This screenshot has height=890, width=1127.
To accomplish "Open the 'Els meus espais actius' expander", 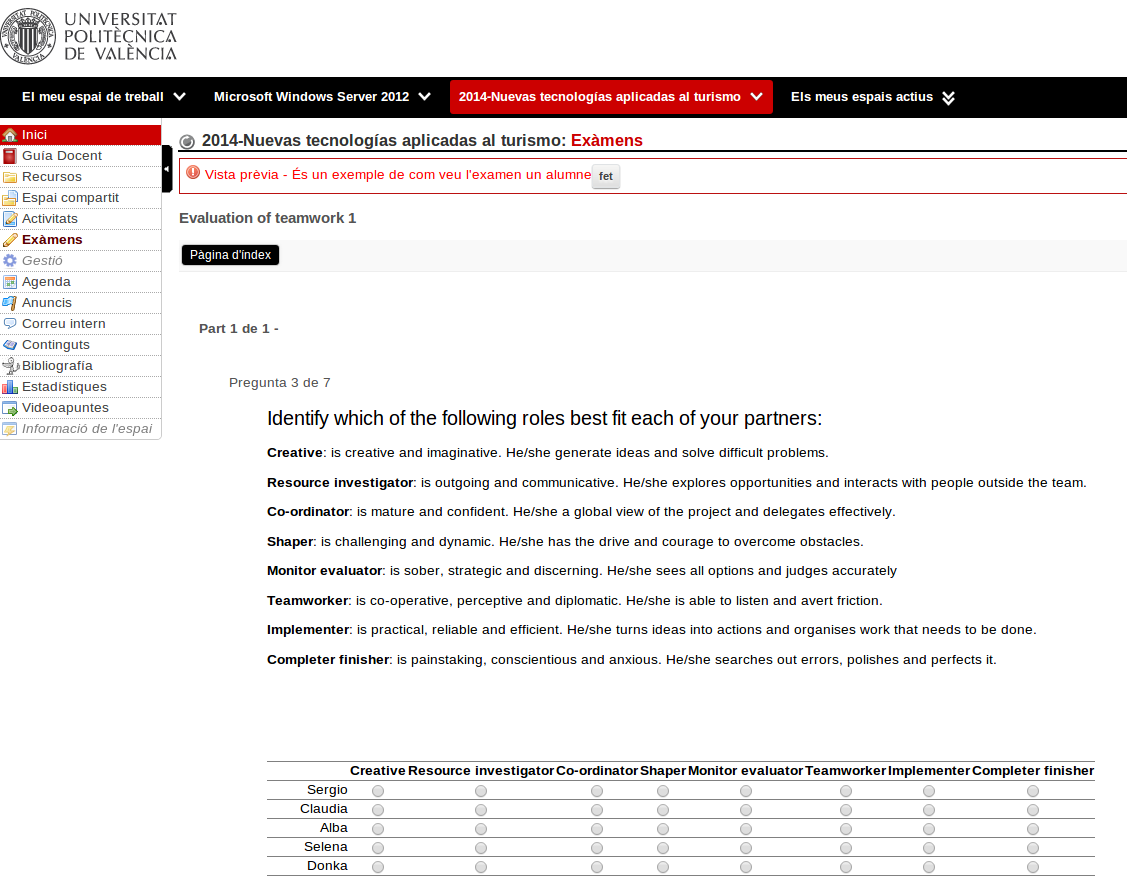I will (873, 97).
